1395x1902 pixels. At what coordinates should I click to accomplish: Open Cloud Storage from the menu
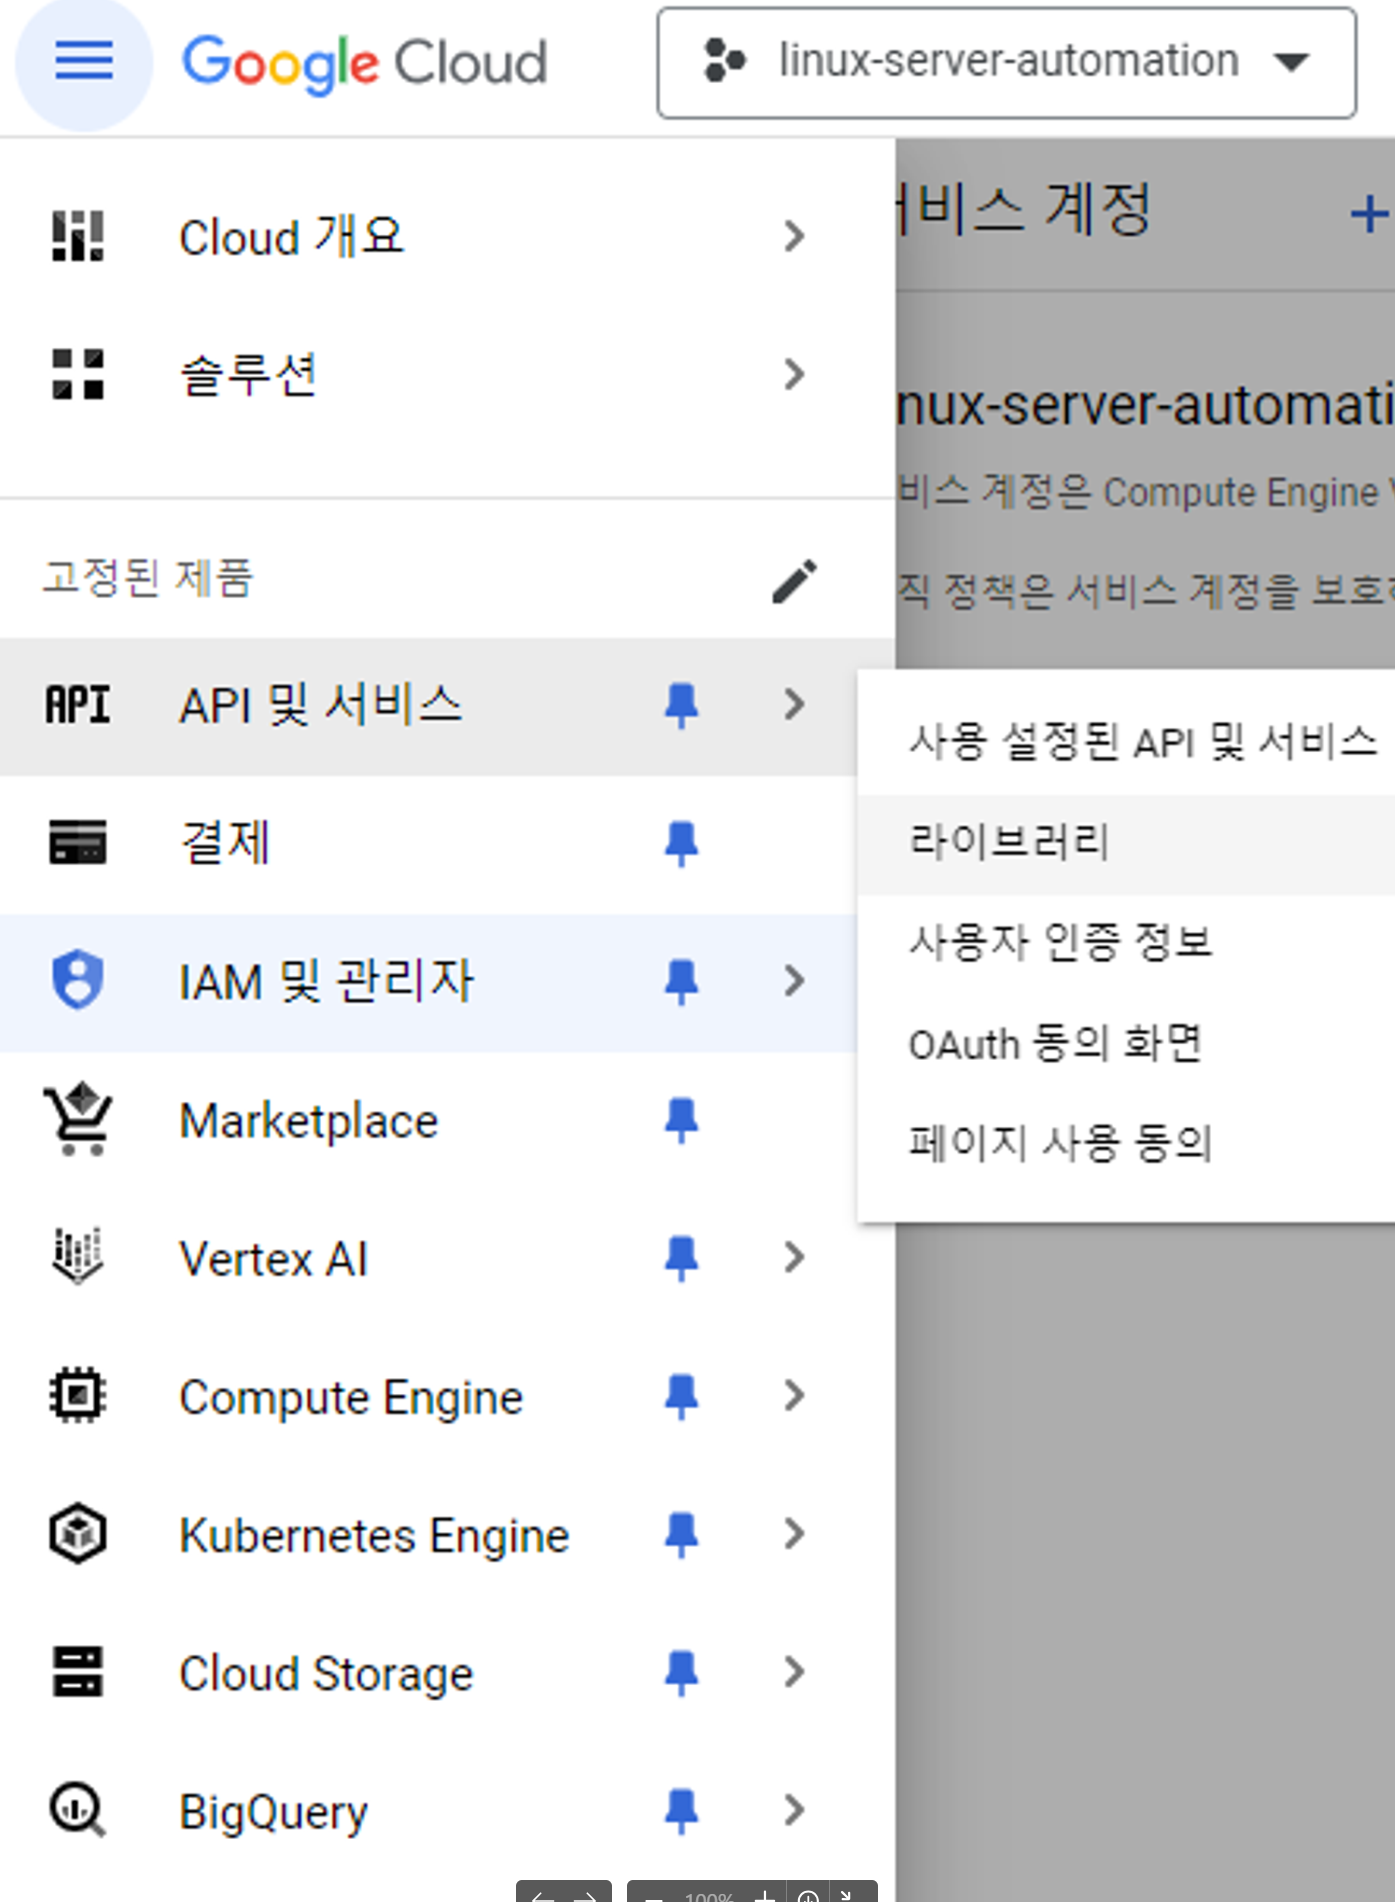[326, 1673]
